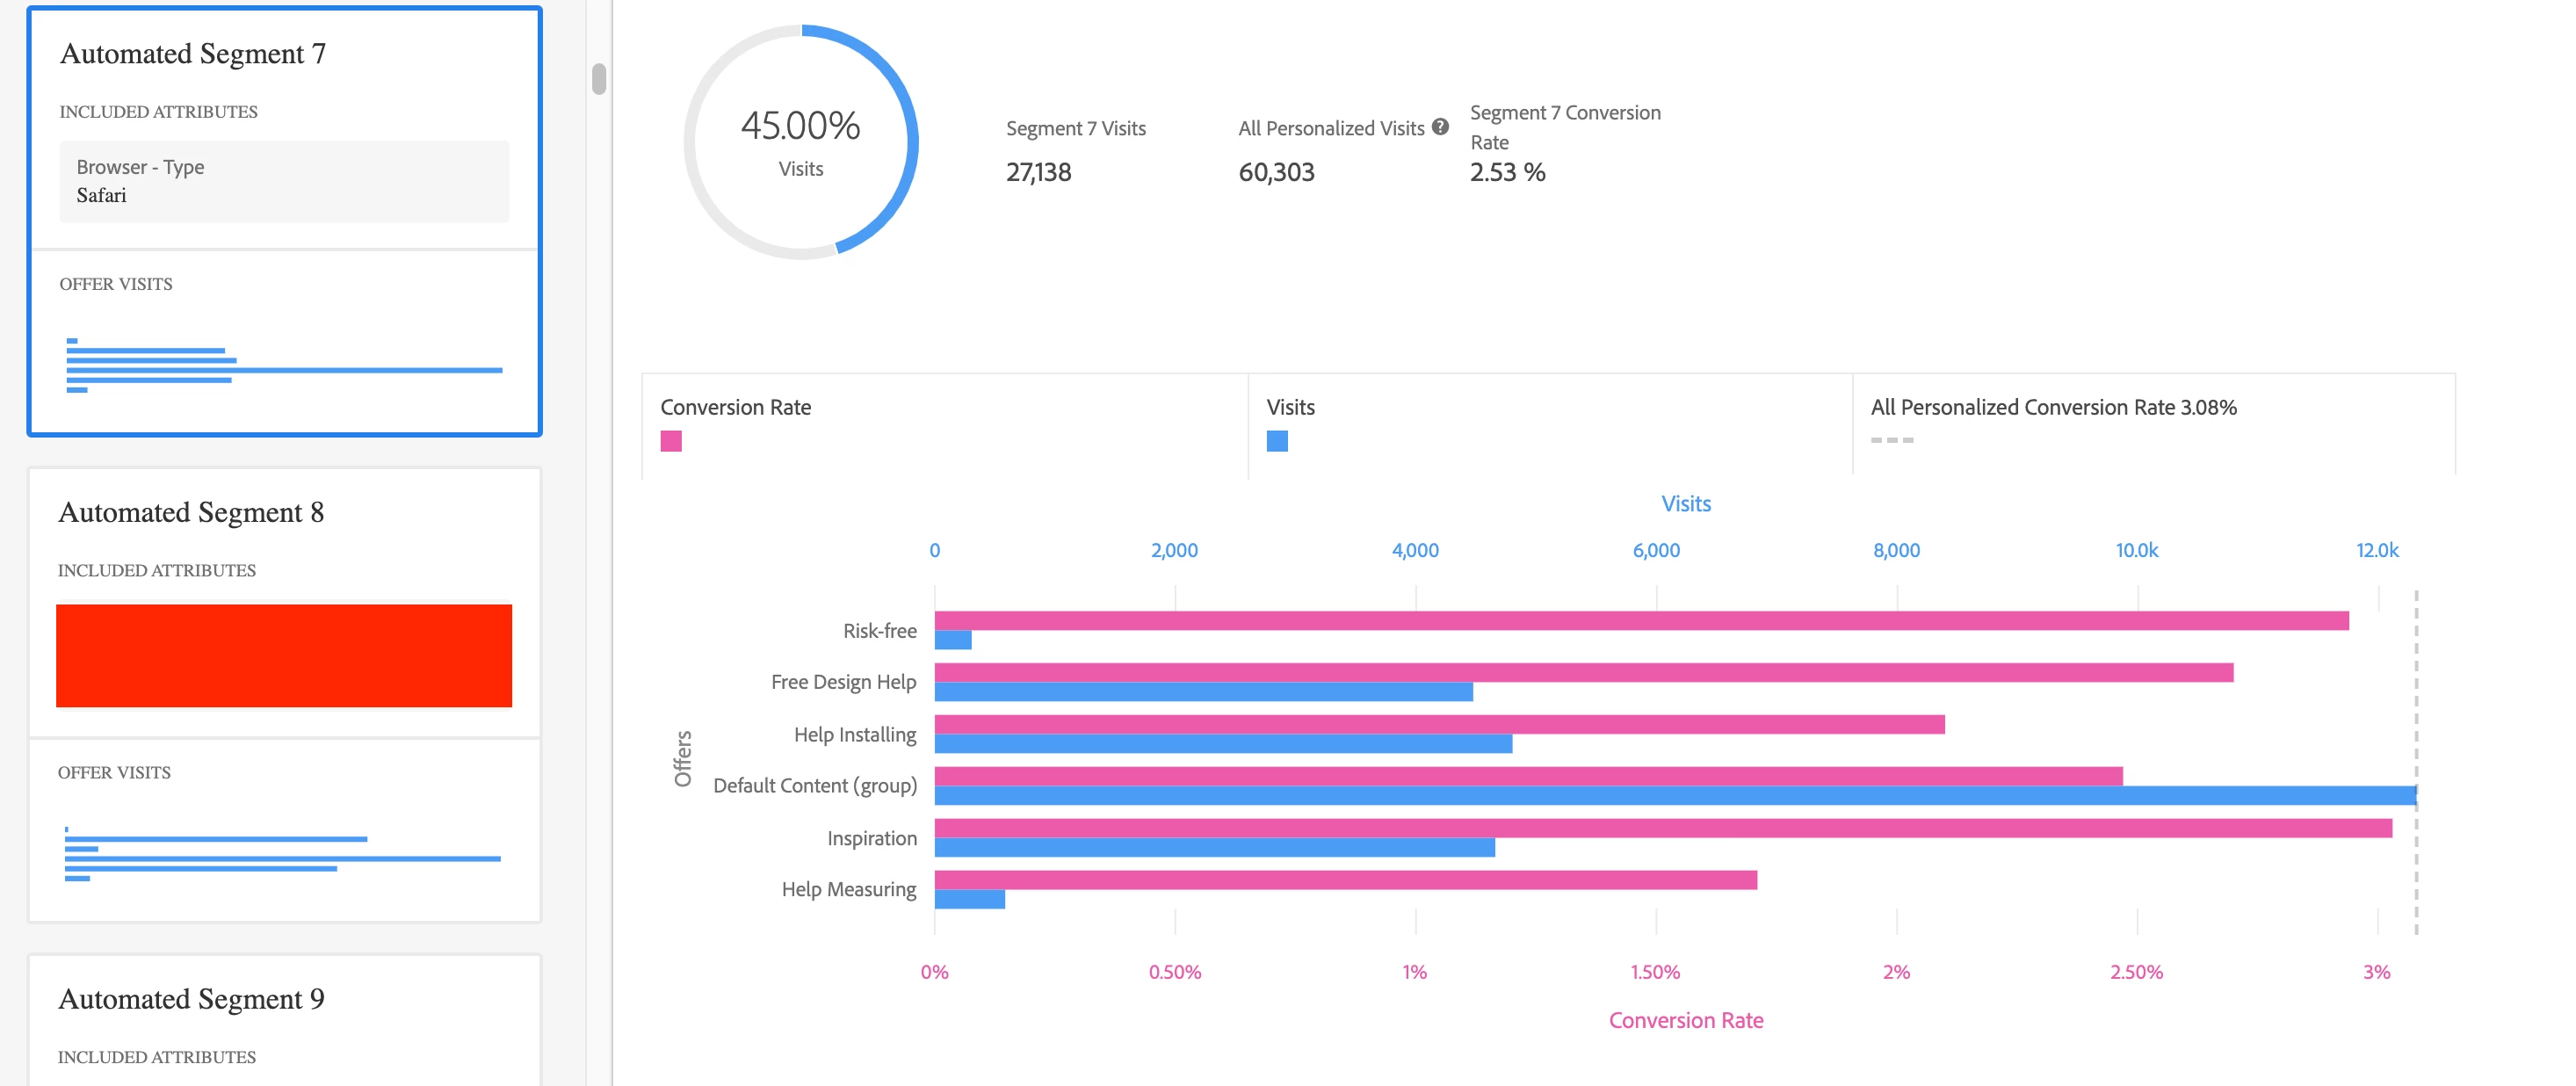Select the Automated Segment 7 card

[x=193, y=54]
